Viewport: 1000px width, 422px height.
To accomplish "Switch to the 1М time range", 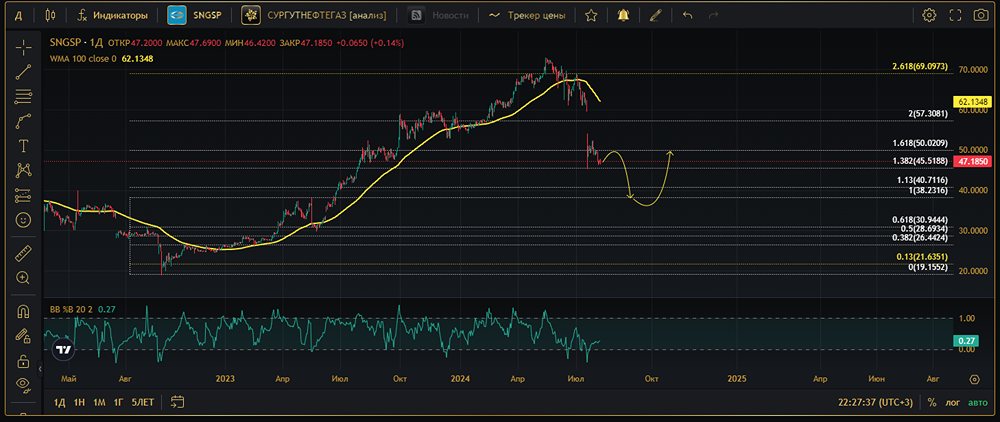I will pyautogui.click(x=99, y=402).
